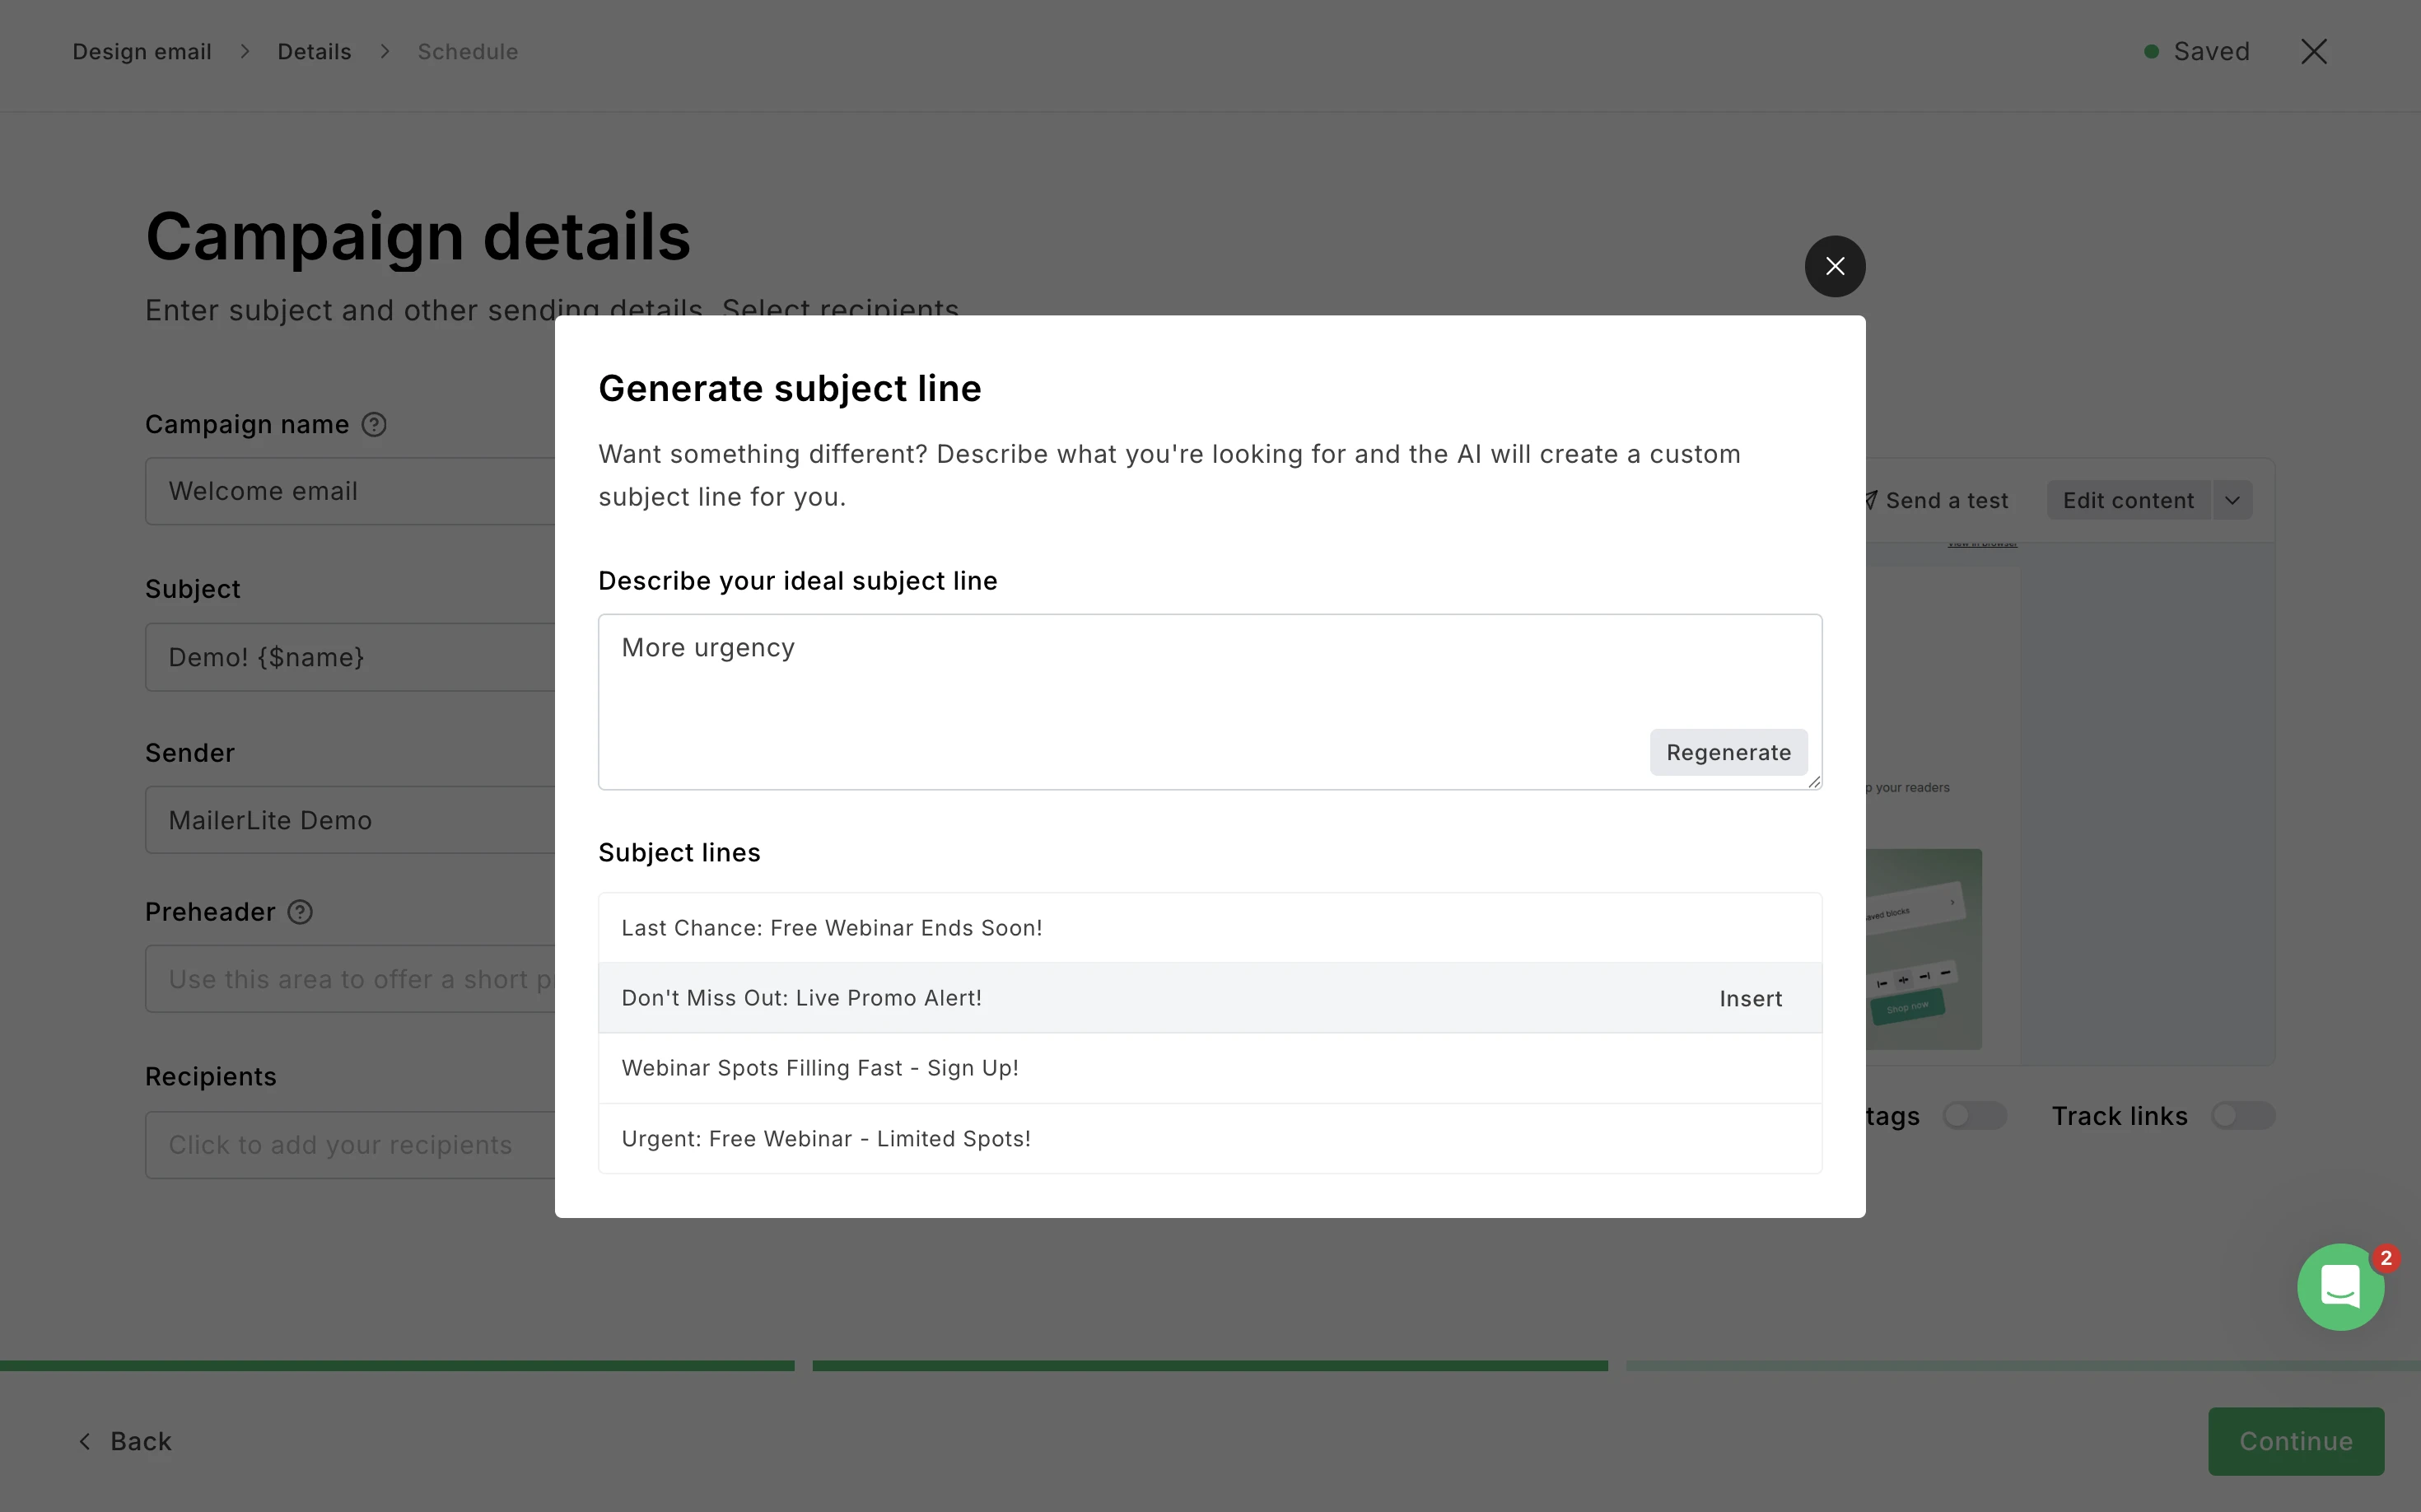Focus the ideal subject line description textarea
2421x1512 pixels.
(x=1210, y=702)
